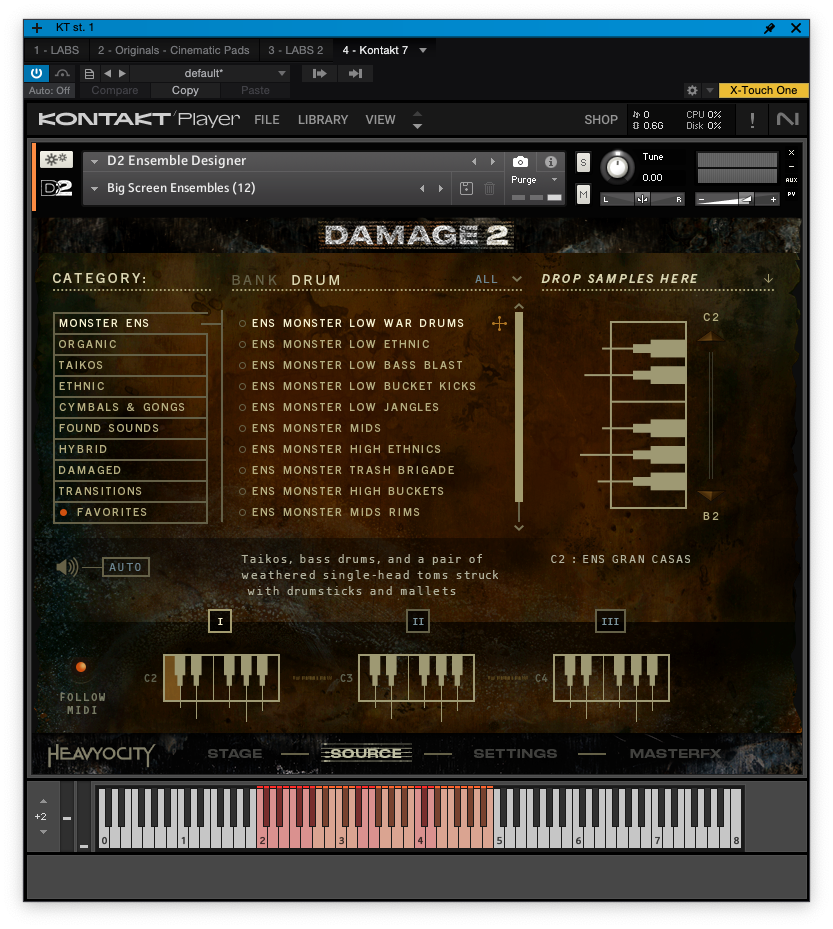Click the MIDI routing arrow-to-bar icon
The width and height of the screenshot is (833, 929).
(355, 73)
